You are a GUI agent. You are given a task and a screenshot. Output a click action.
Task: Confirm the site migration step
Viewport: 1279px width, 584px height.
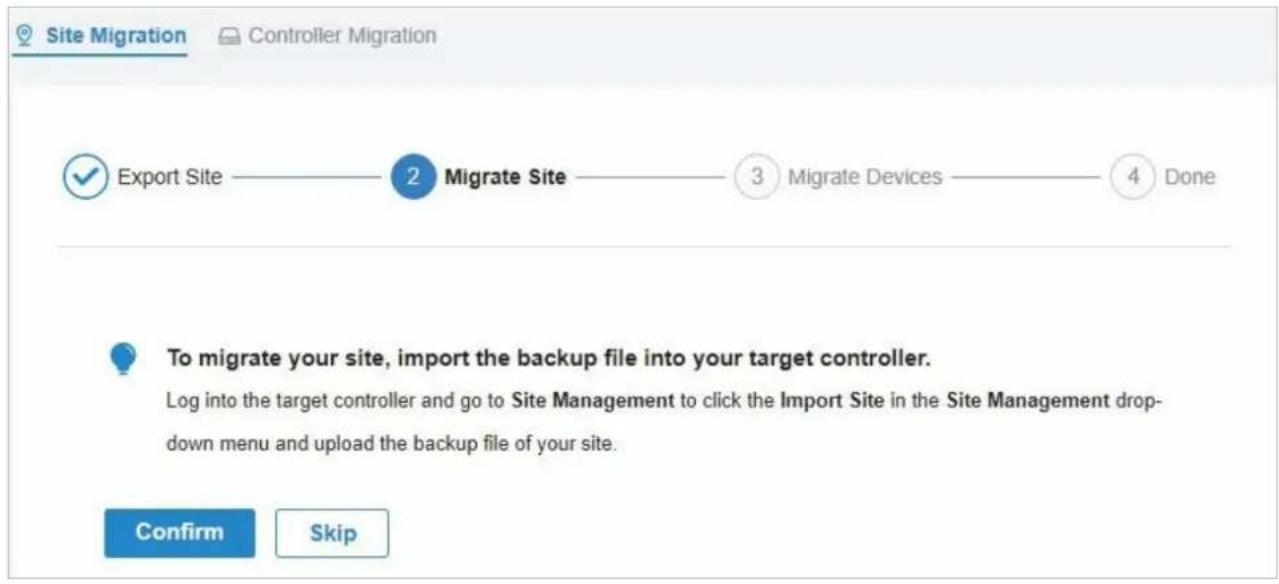pos(180,533)
